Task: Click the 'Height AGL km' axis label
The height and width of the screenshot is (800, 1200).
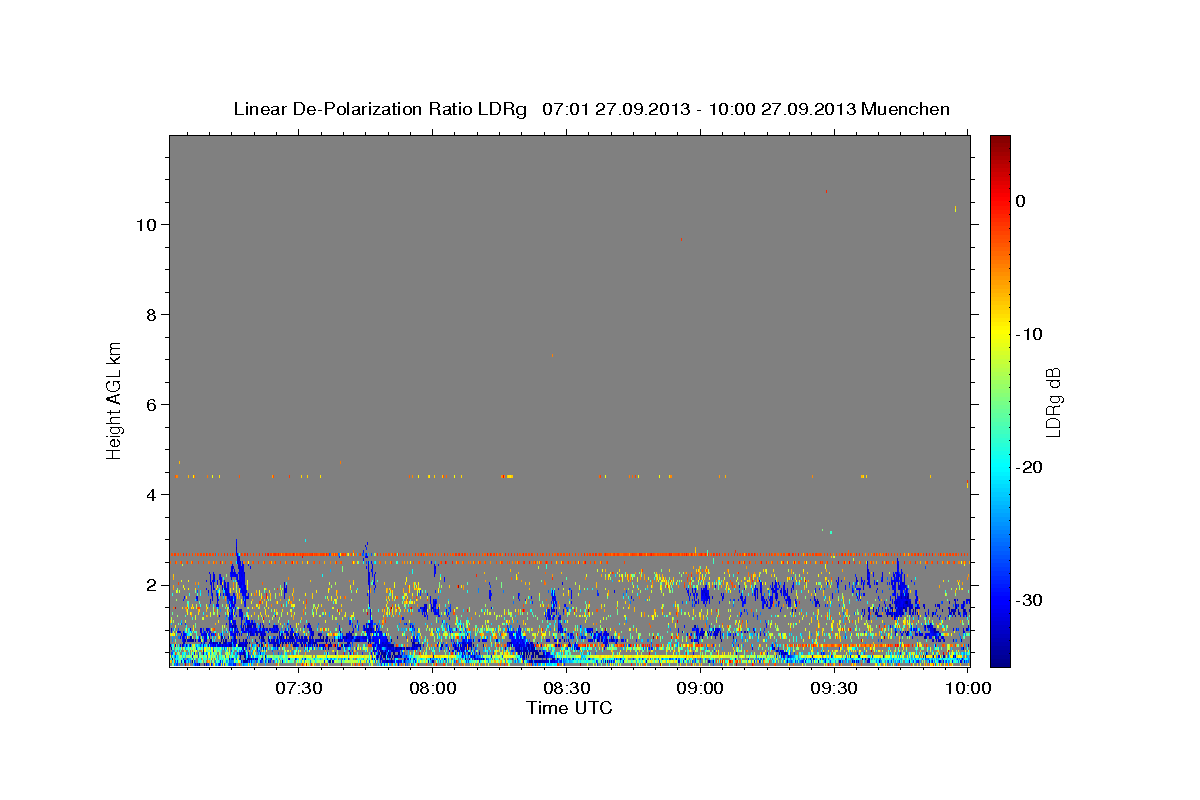Action: (115, 399)
